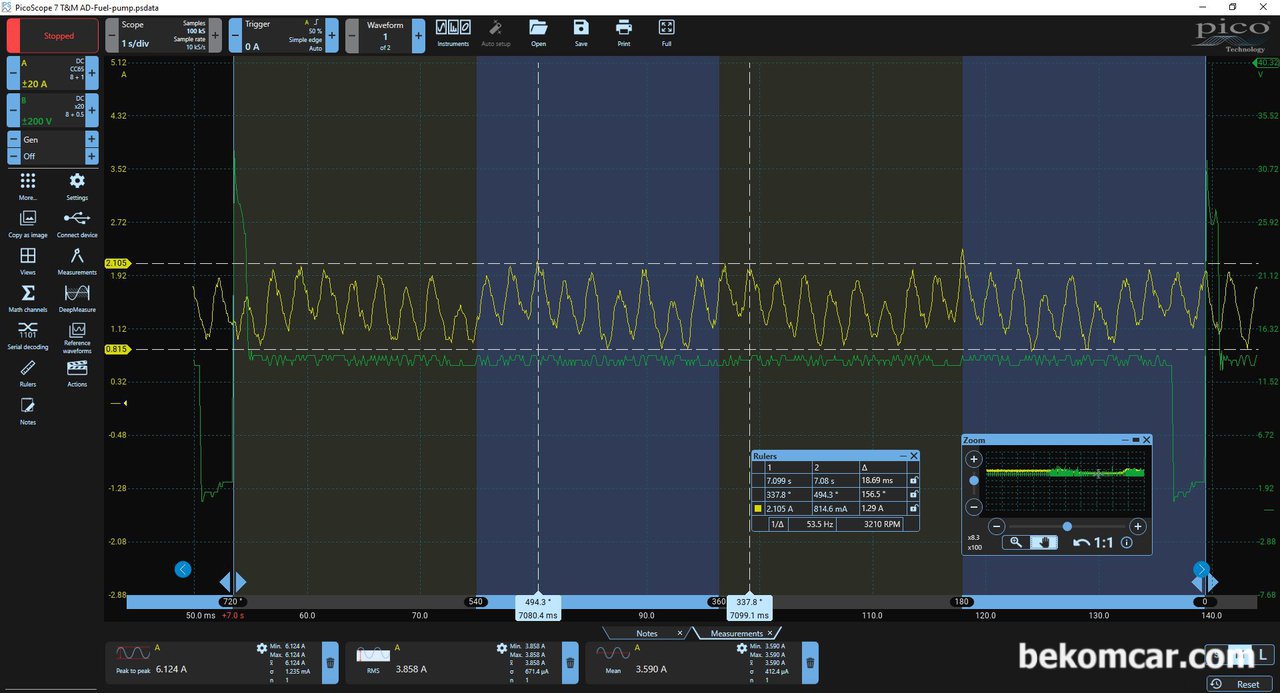
Task: Minimize the Rulers window
Action: (x=903, y=456)
